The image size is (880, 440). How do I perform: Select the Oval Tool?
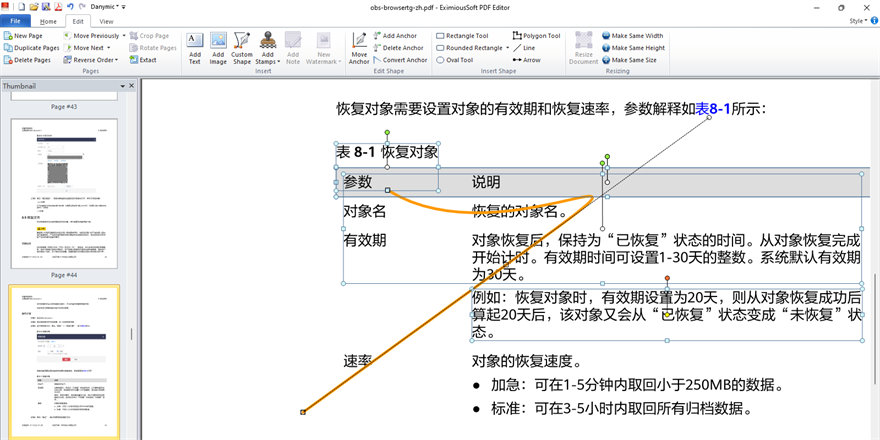tap(455, 60)
